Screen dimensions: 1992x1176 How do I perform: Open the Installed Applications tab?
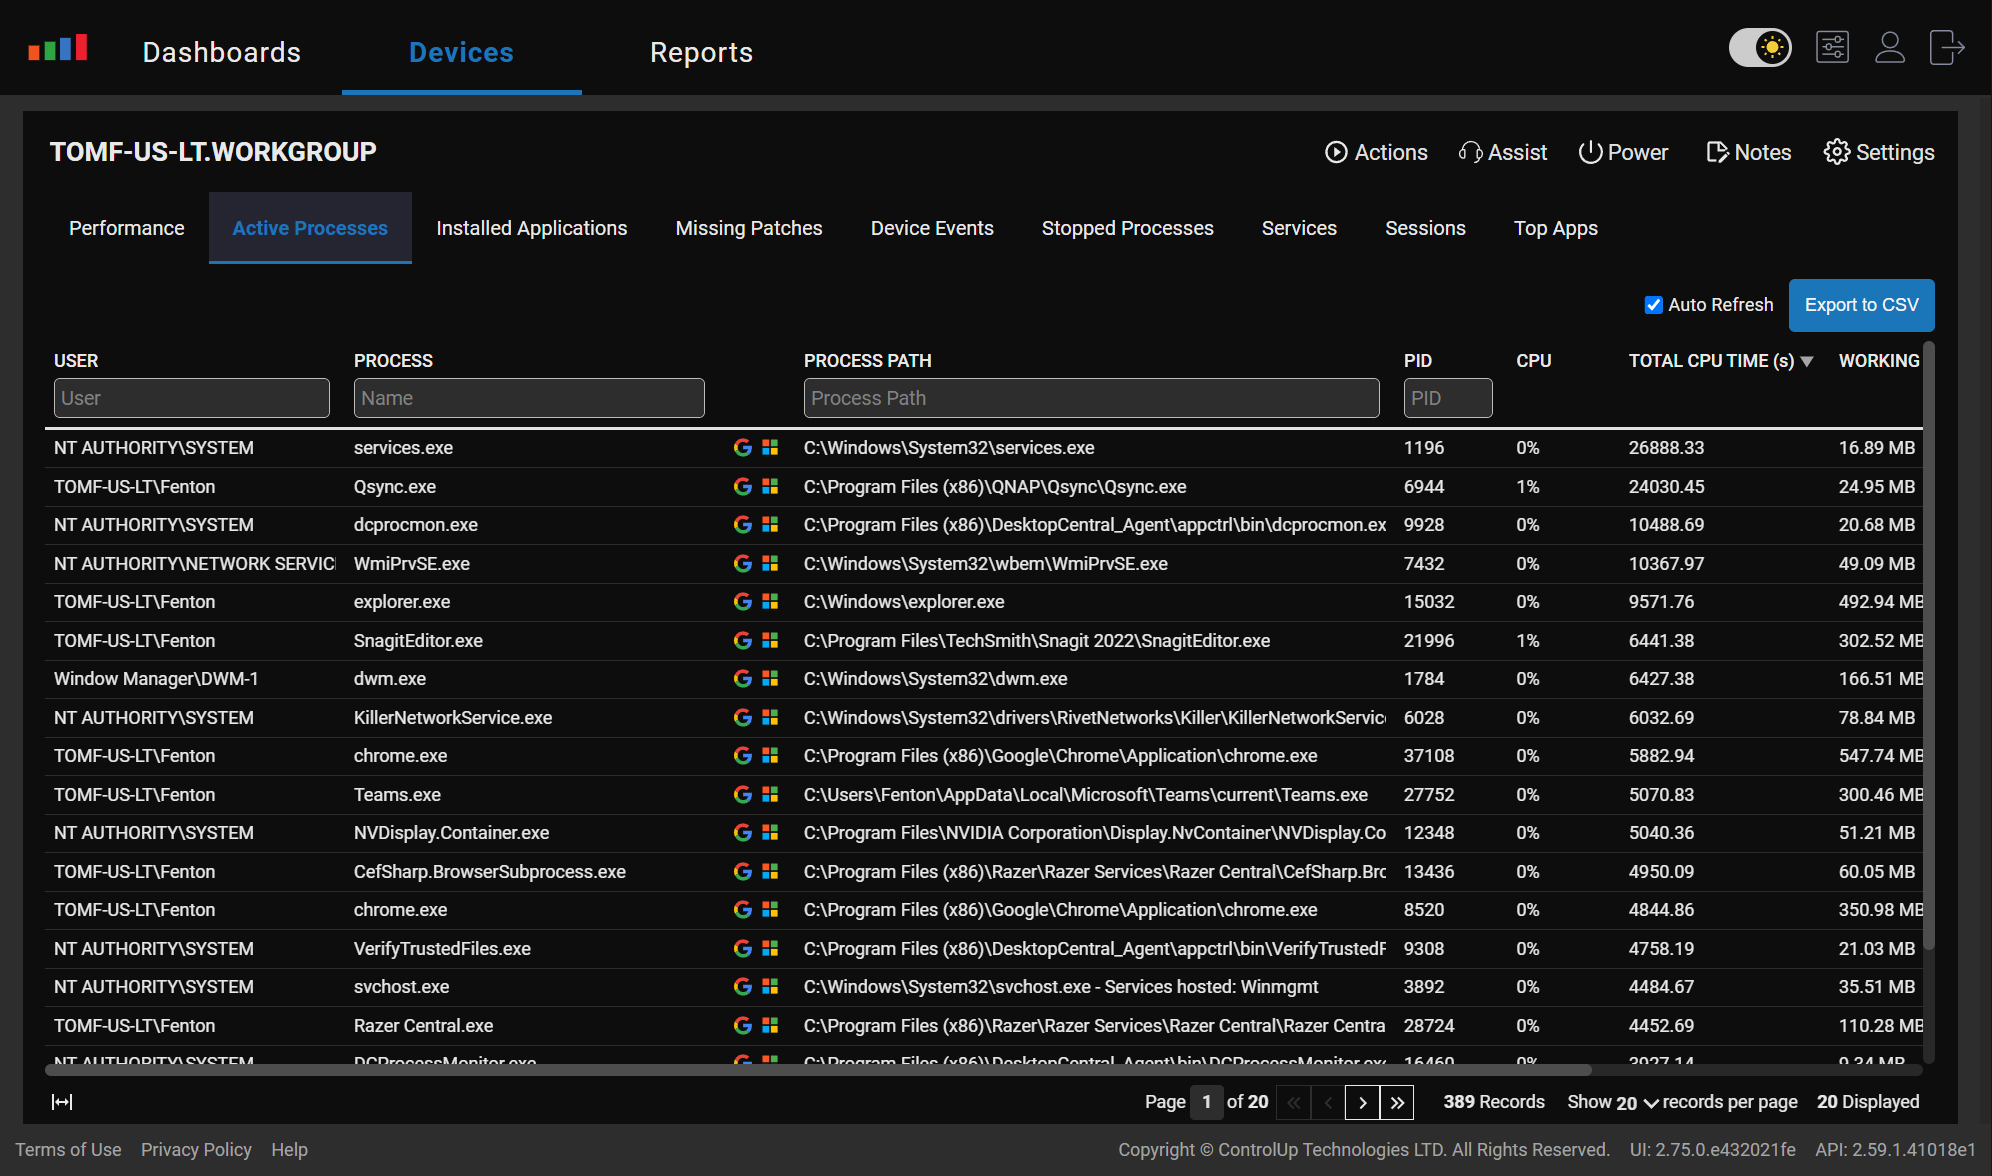click(x=531, y=228)
